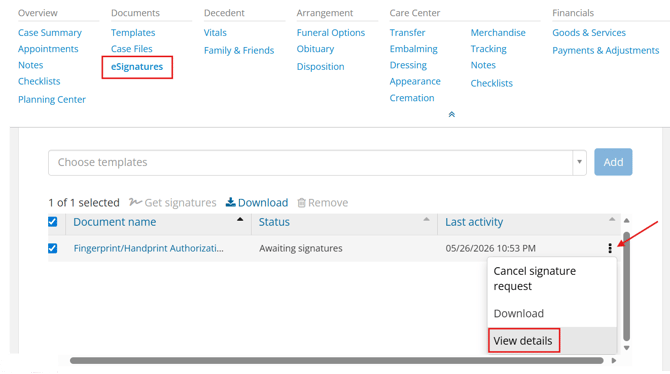Open Merchandise
The height and width of the screenshot is (374, 670).
[498, 32]
